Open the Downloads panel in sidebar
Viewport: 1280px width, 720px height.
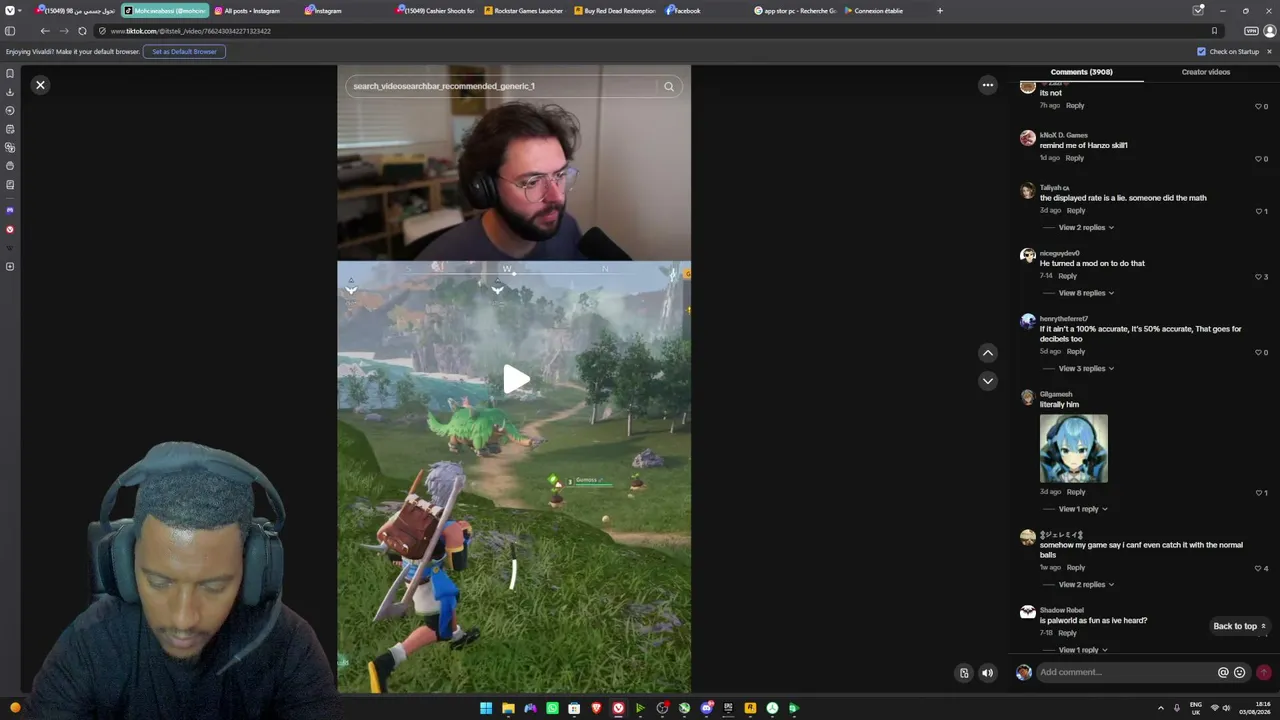pos(10,92)
